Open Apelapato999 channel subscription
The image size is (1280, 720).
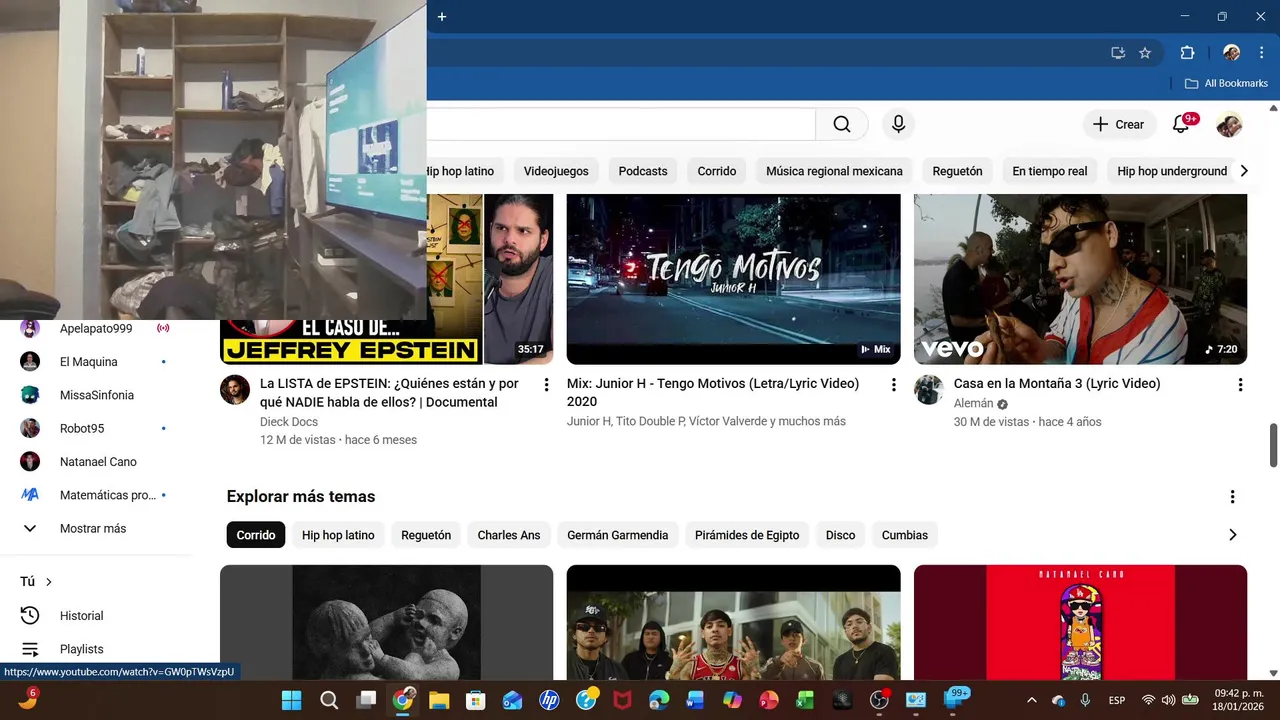pos(95,328)
